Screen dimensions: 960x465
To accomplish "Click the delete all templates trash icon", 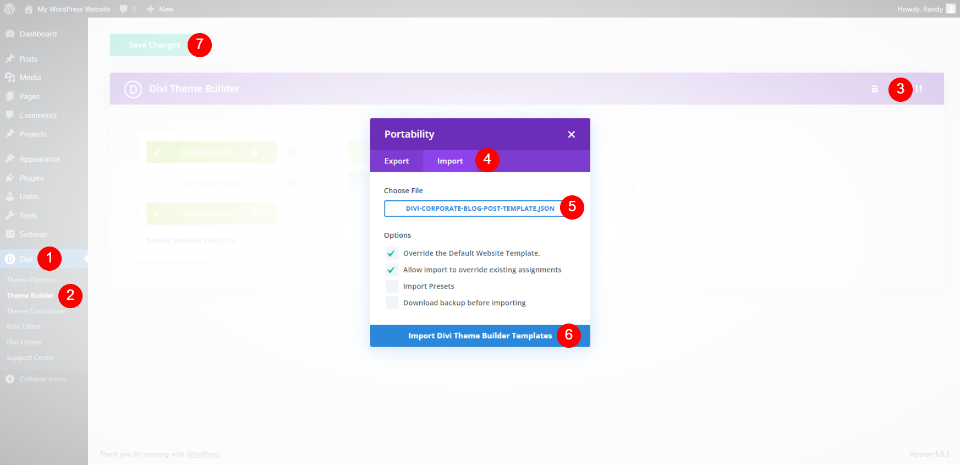I will pos(874,89).
